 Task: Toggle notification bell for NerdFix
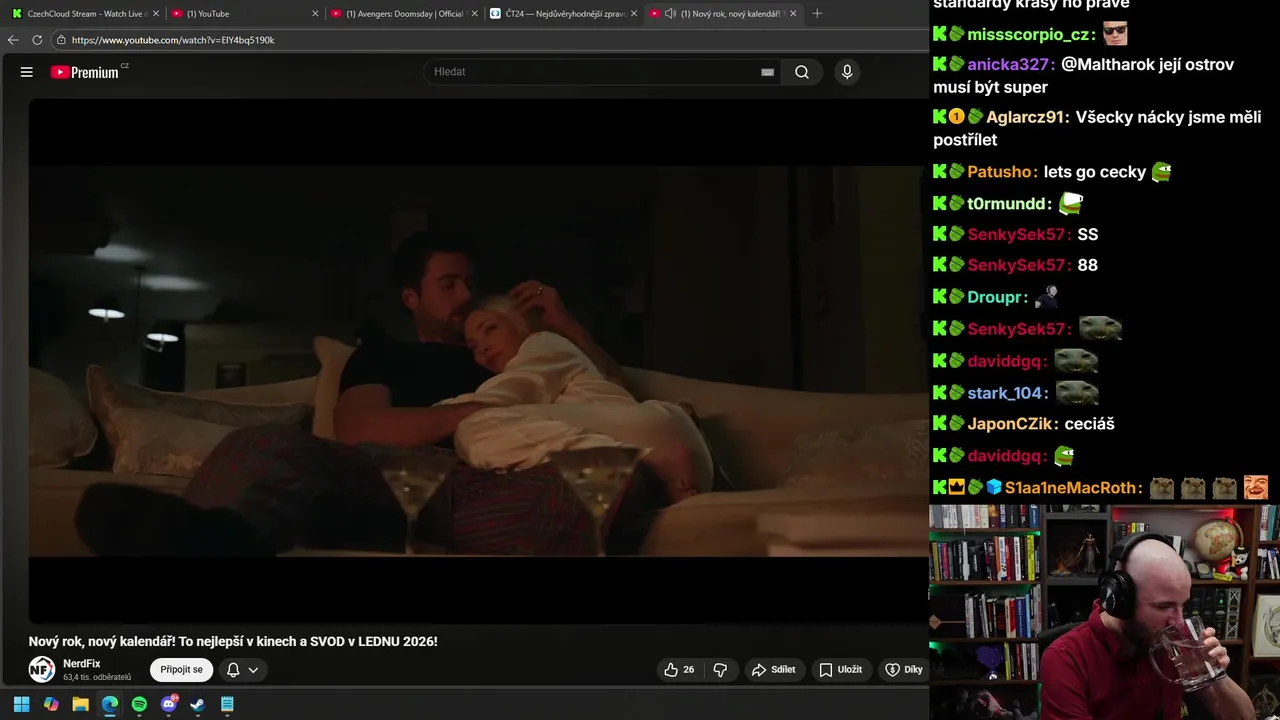(x=233, y=670)
